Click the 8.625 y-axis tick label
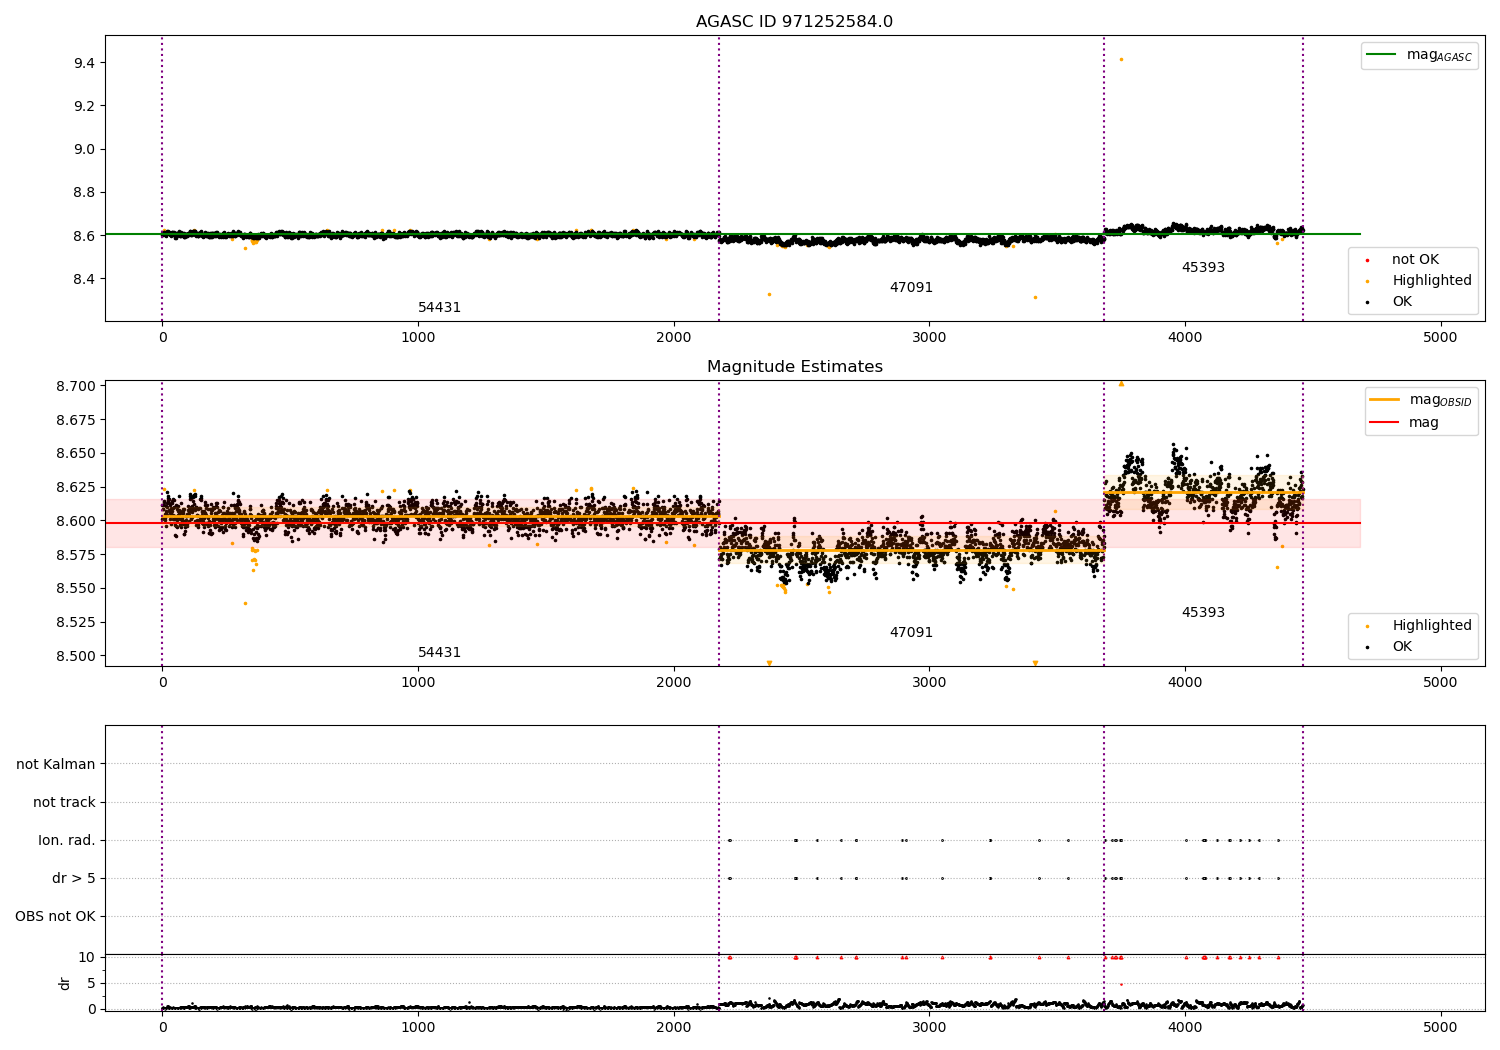The width and height of the screenshot is (1500, 1050). tap(77, 487)
